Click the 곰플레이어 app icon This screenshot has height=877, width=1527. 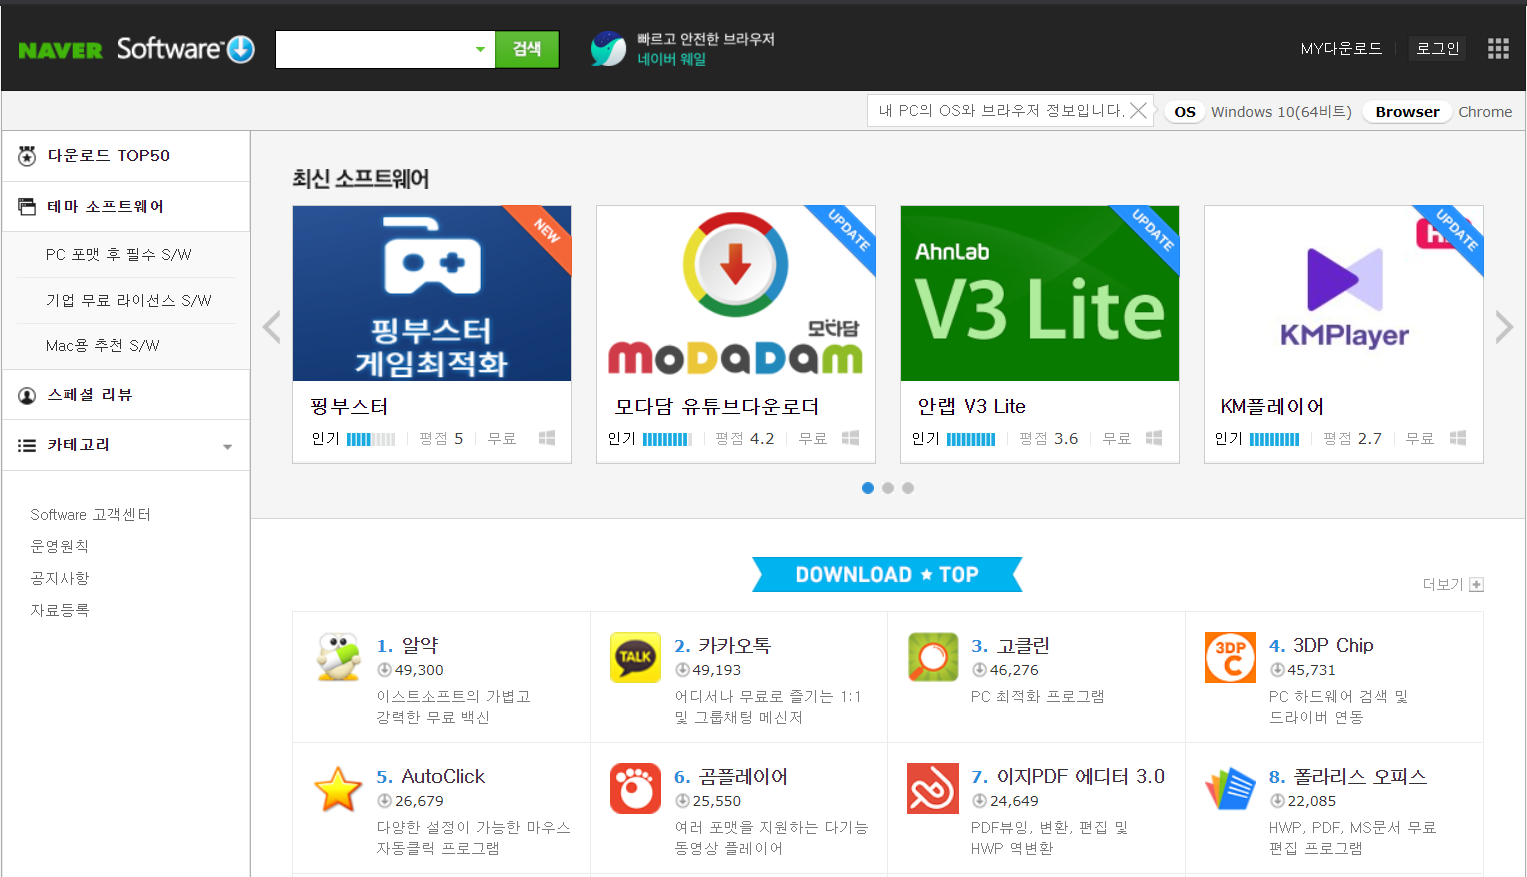pyautogui.click(x=635, y=788)
